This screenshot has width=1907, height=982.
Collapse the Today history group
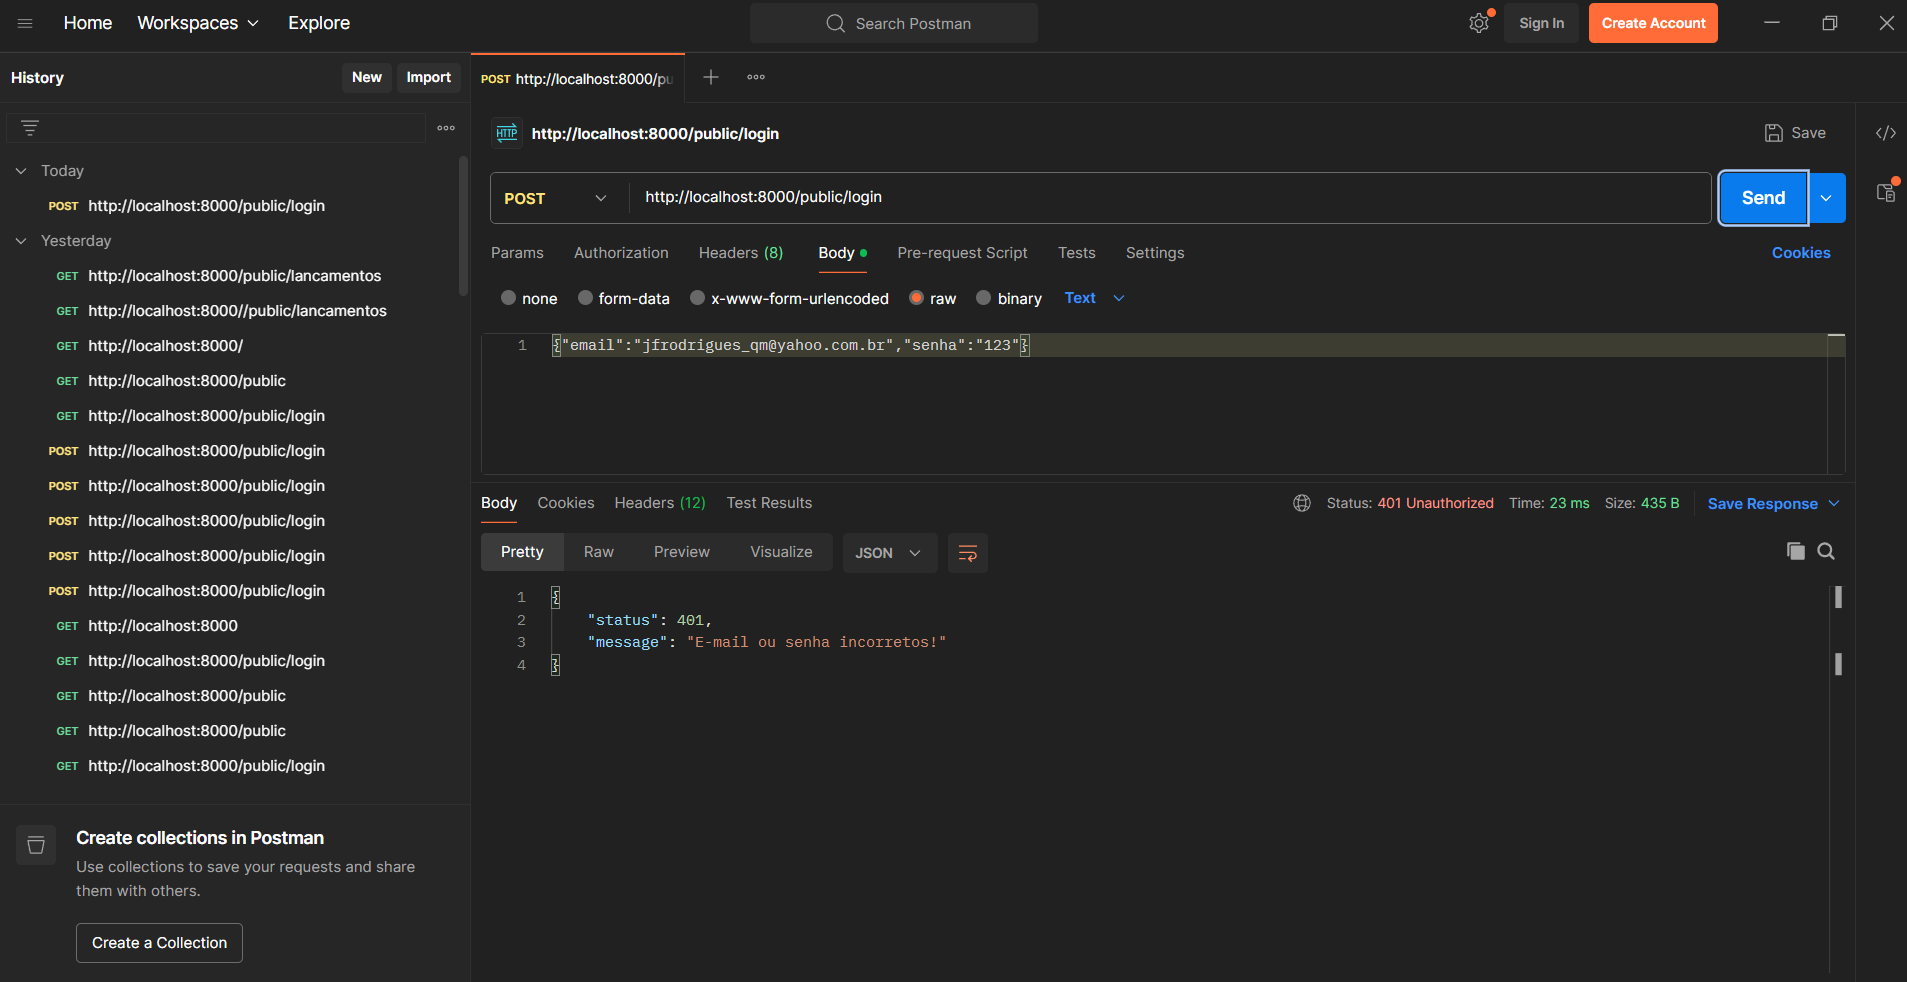click(x=21, y=171)
